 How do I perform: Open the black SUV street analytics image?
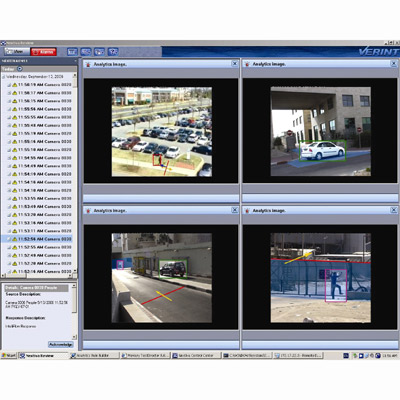point(162,278)
